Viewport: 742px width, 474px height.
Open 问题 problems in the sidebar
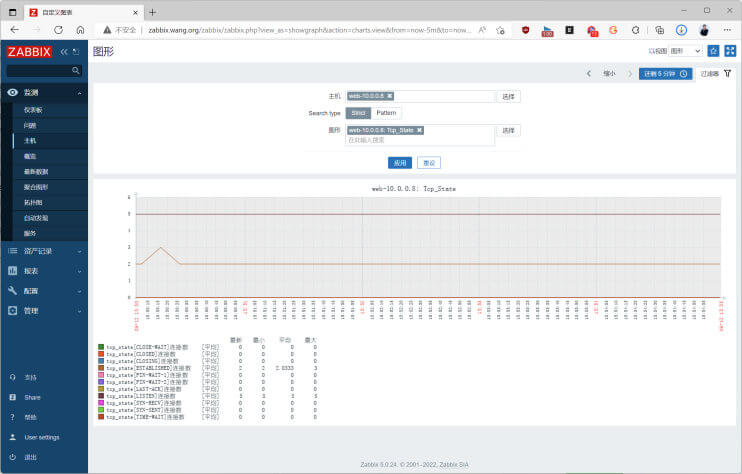pos(30,125)
